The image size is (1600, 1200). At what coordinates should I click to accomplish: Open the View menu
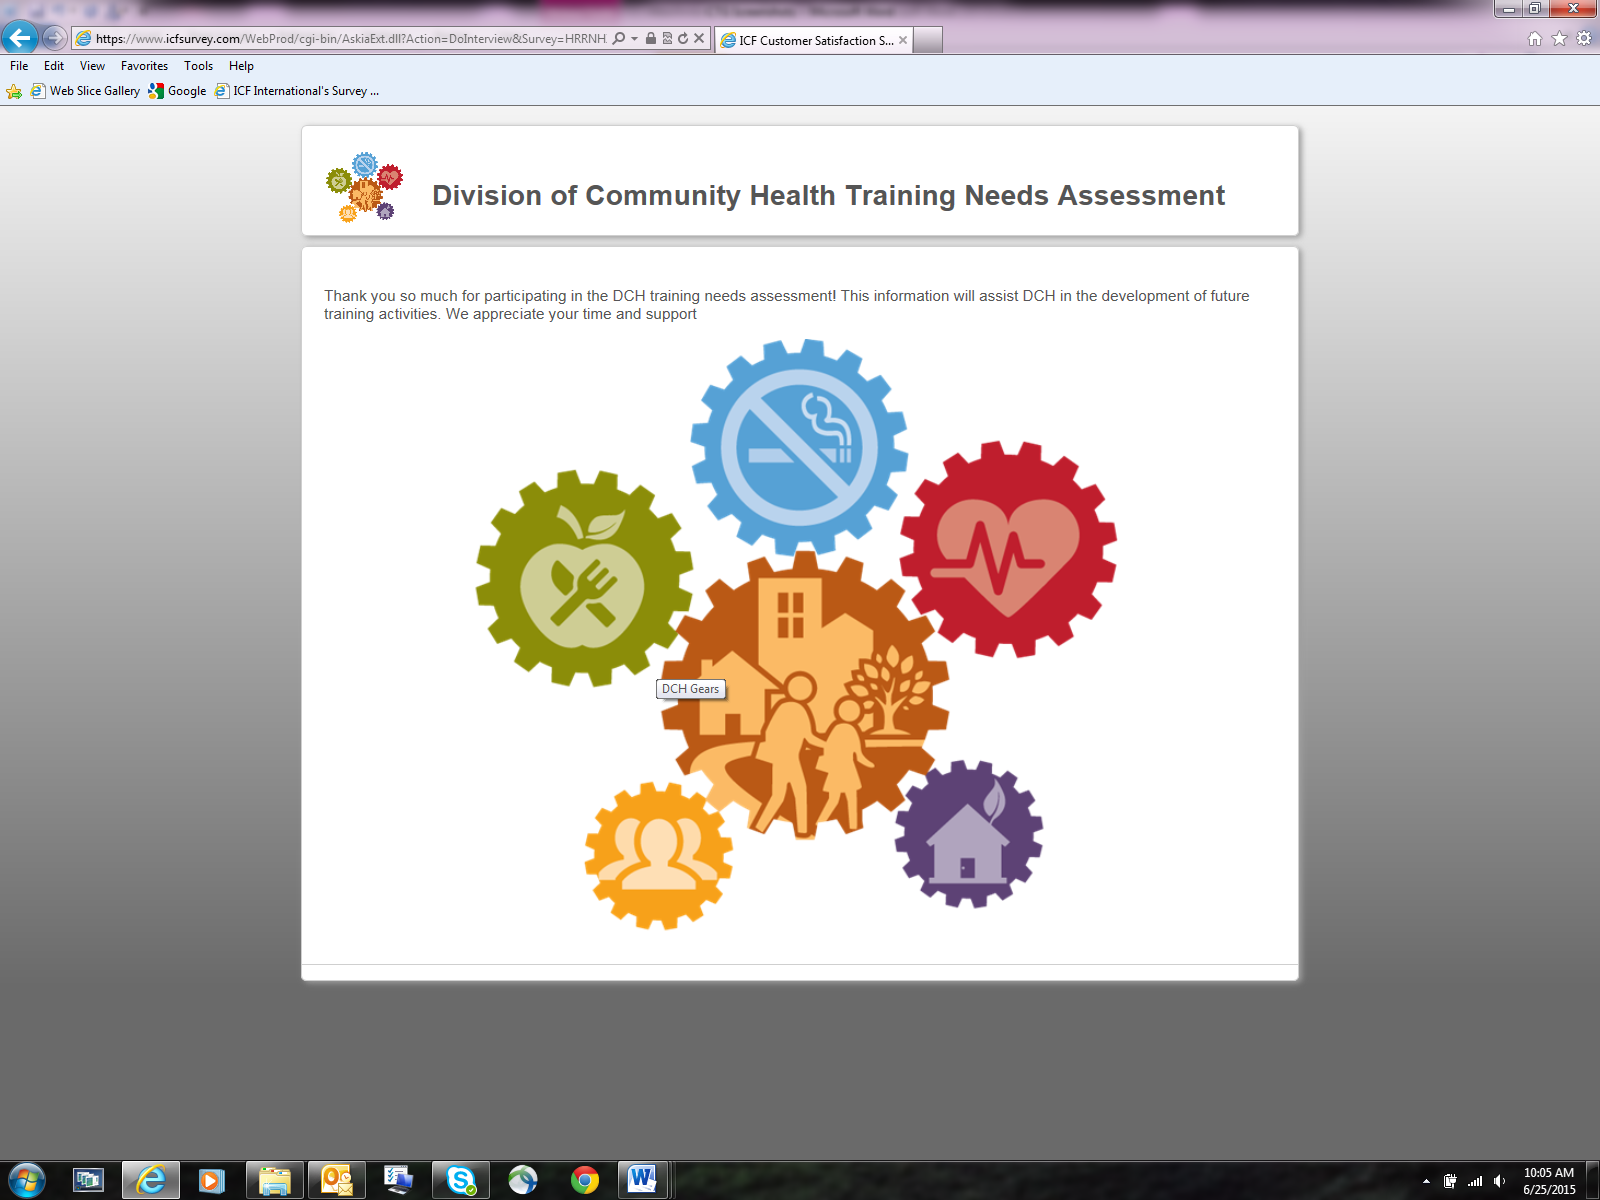(92, 66)
